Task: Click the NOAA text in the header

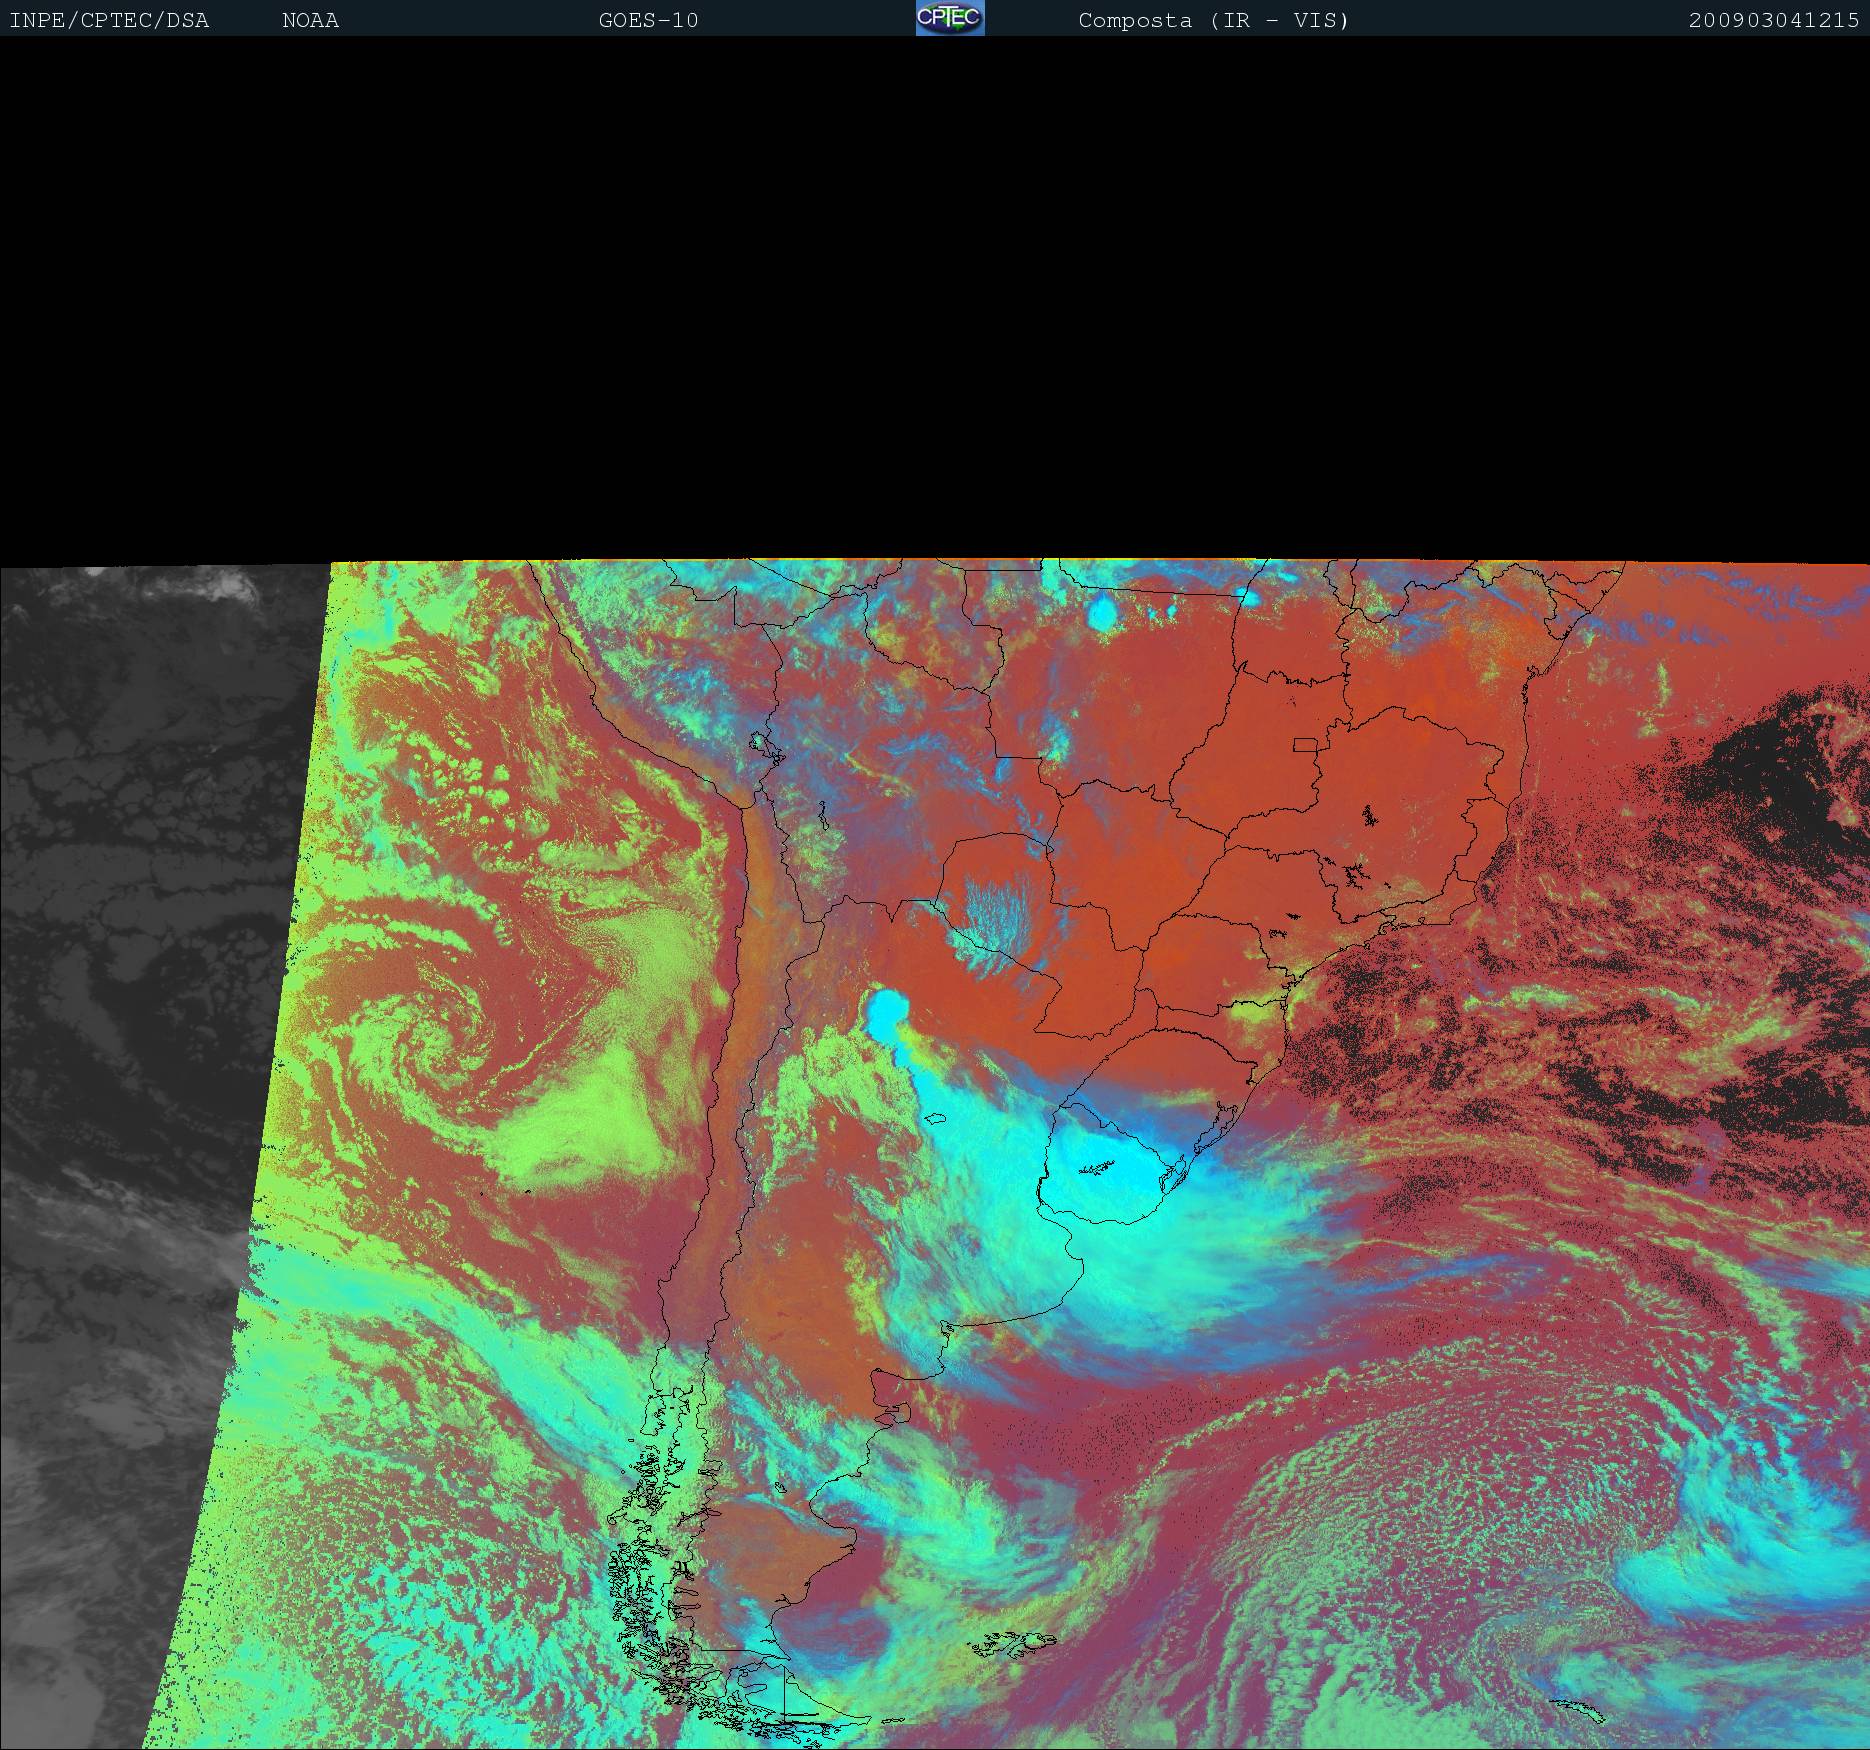Action: (x=310, y=20)
